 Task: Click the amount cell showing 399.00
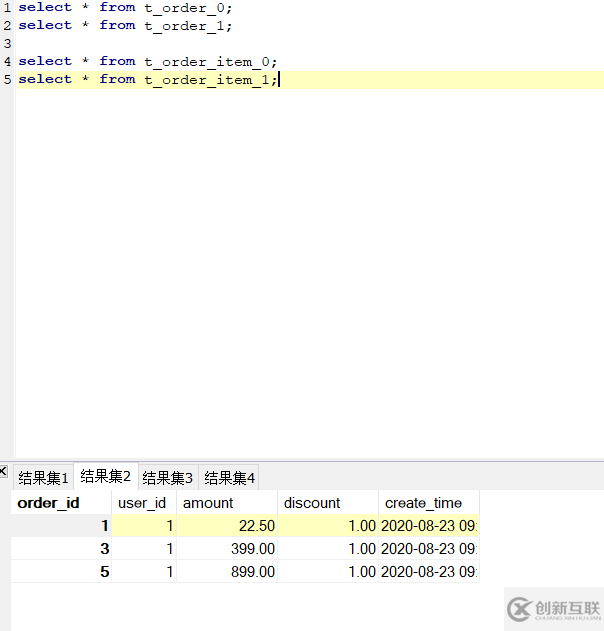pos(227,549)
